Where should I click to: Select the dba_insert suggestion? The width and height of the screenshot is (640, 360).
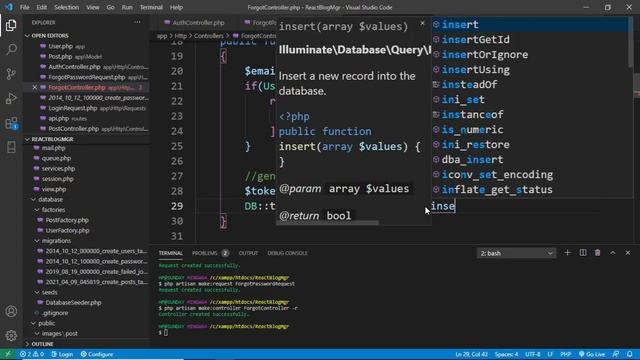pyautogui.click(x=530, y=160)
